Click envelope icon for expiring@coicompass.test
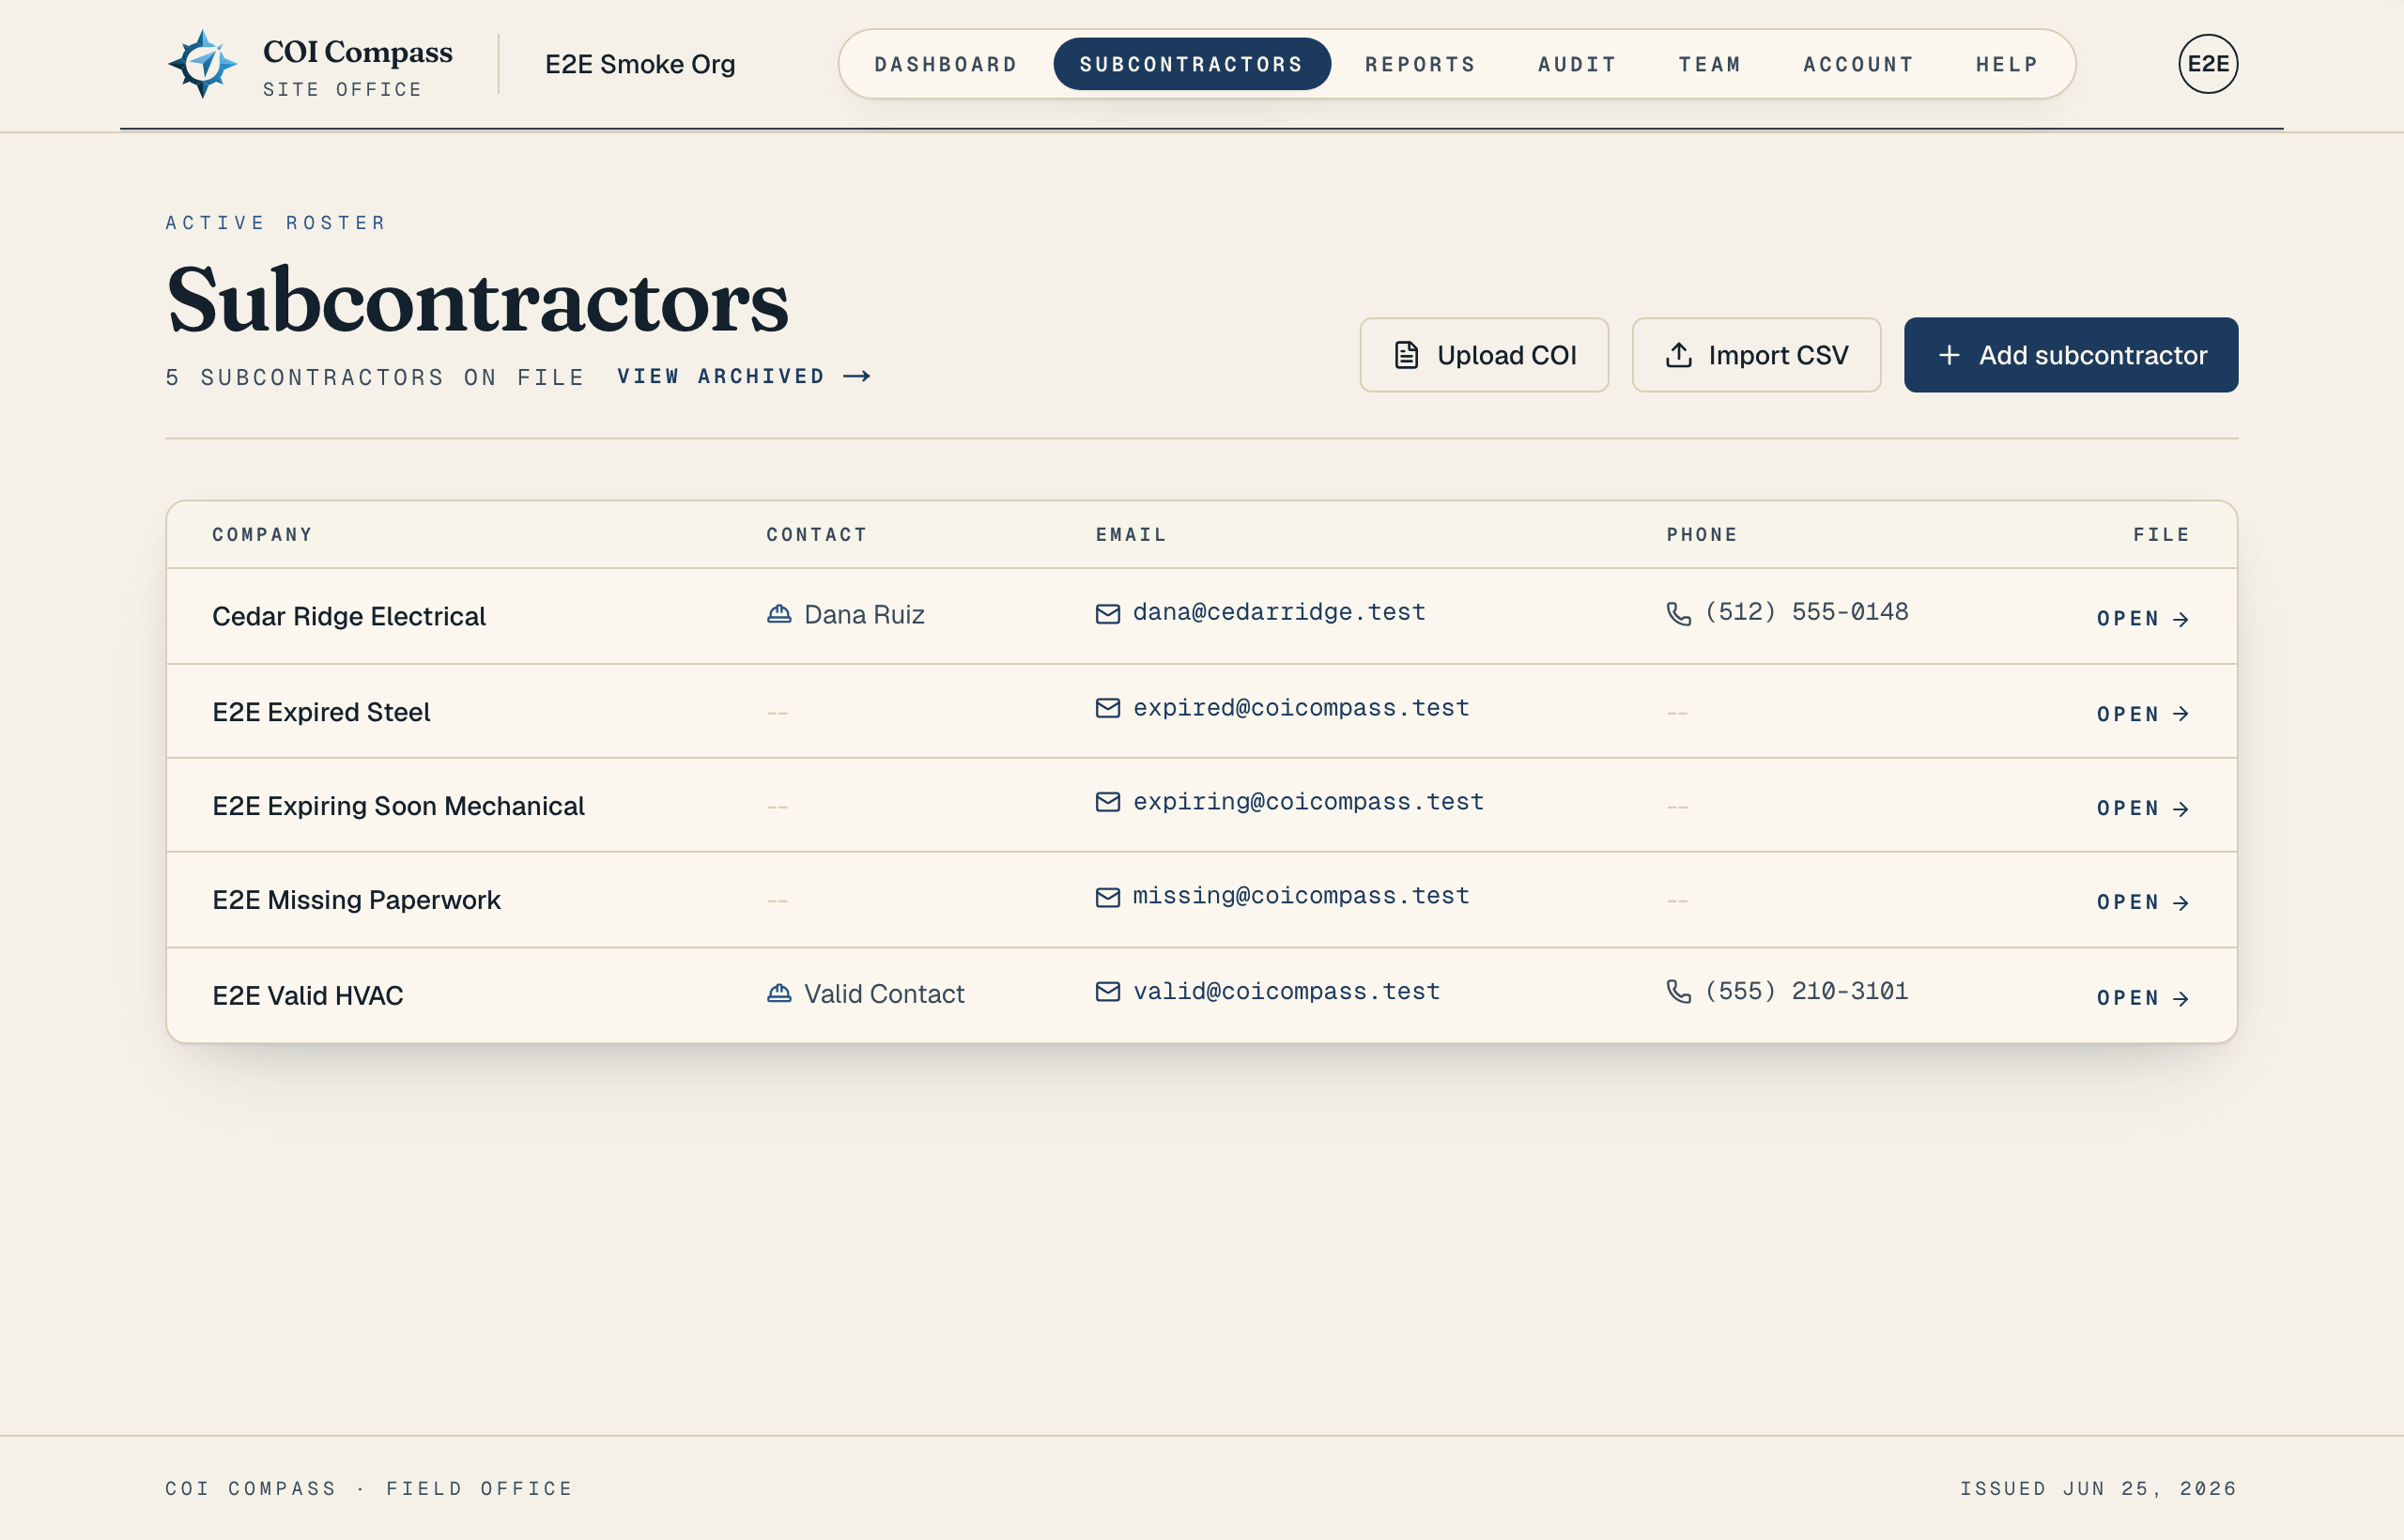 click(1108, 802)
